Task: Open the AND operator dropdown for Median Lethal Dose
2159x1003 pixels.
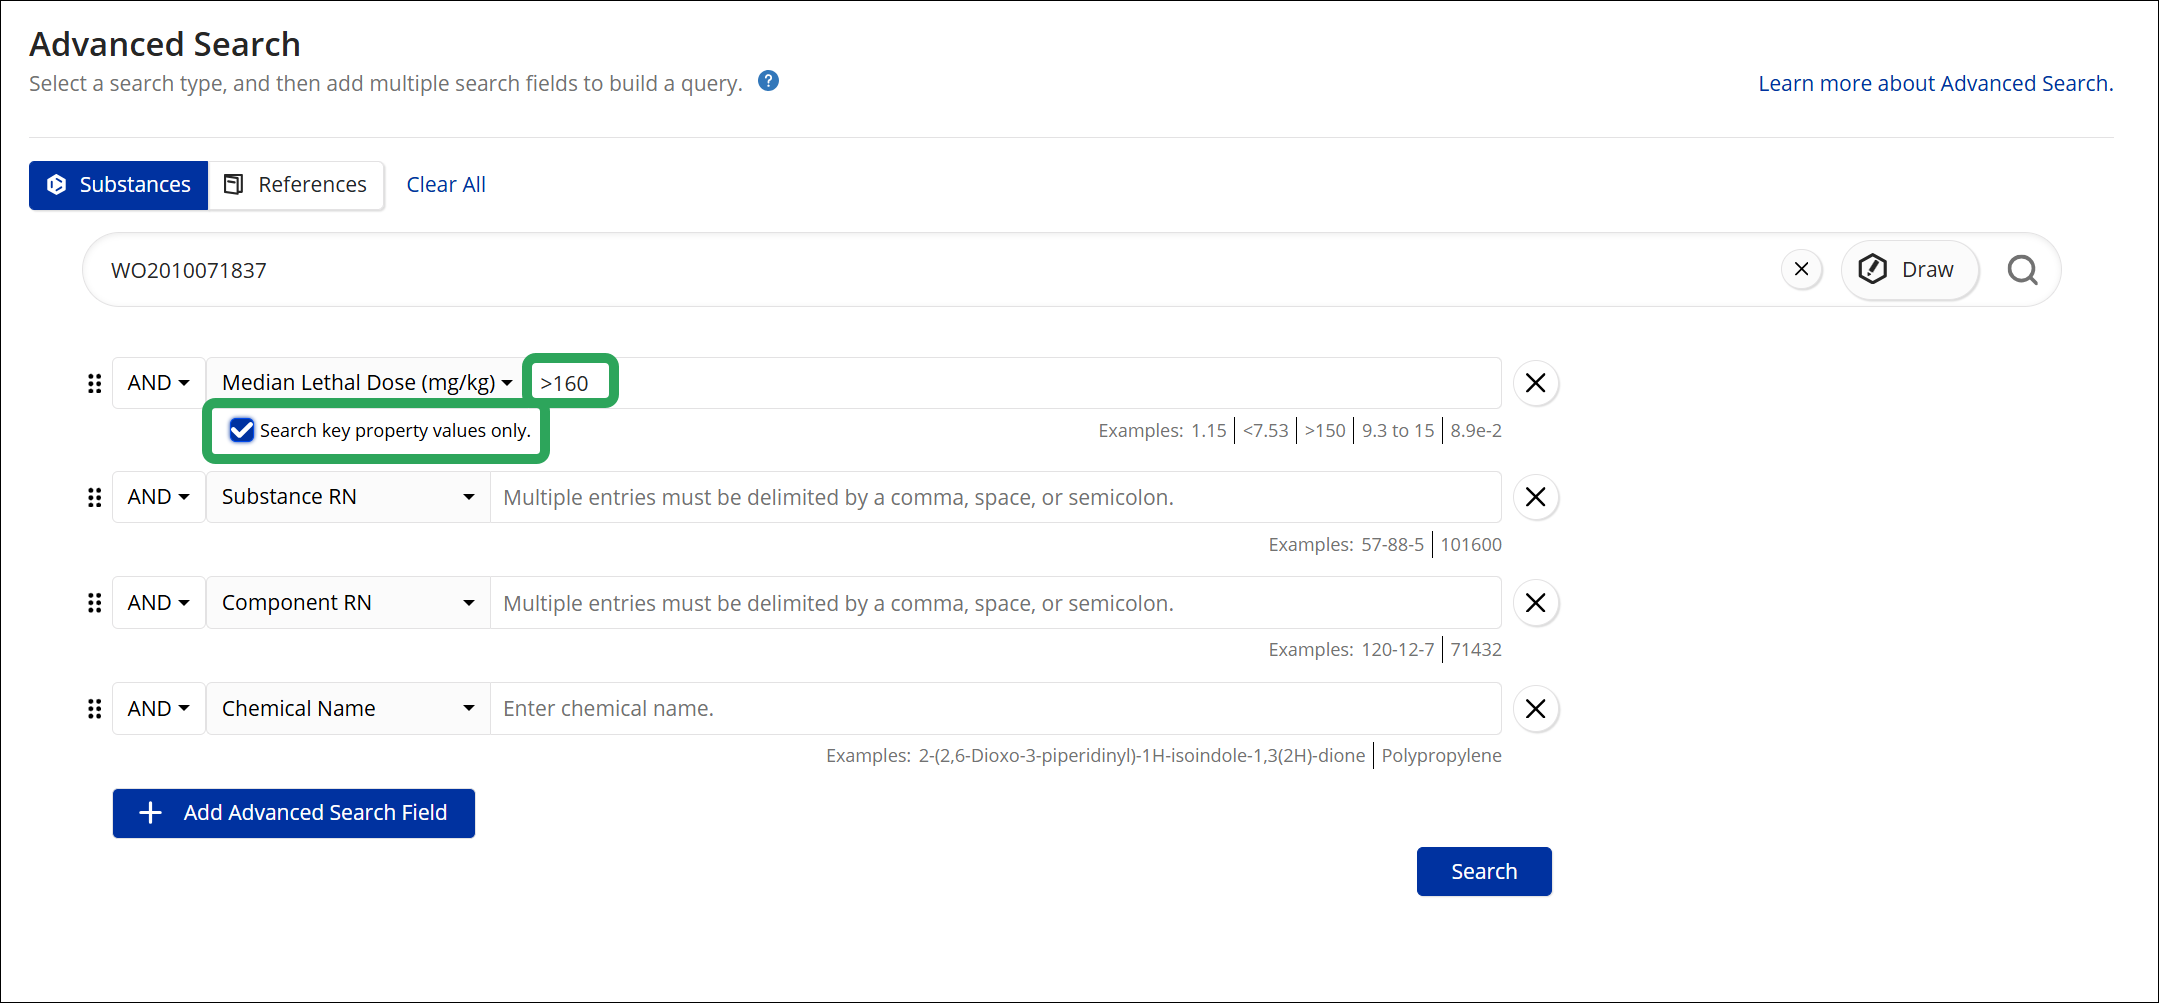Action: 159,383
